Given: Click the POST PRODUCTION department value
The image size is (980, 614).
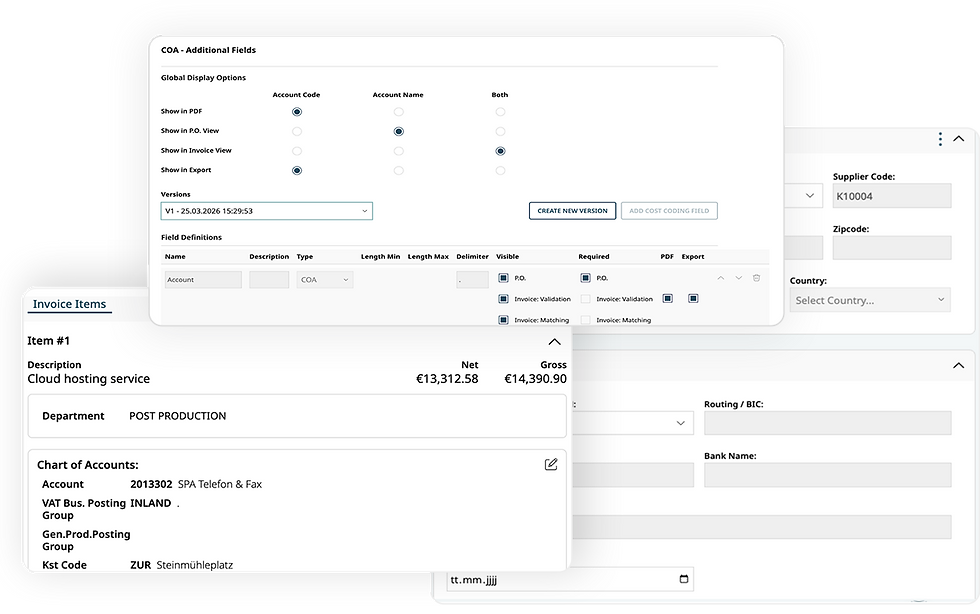Looking at the screenshot, I should pos(178,416).
